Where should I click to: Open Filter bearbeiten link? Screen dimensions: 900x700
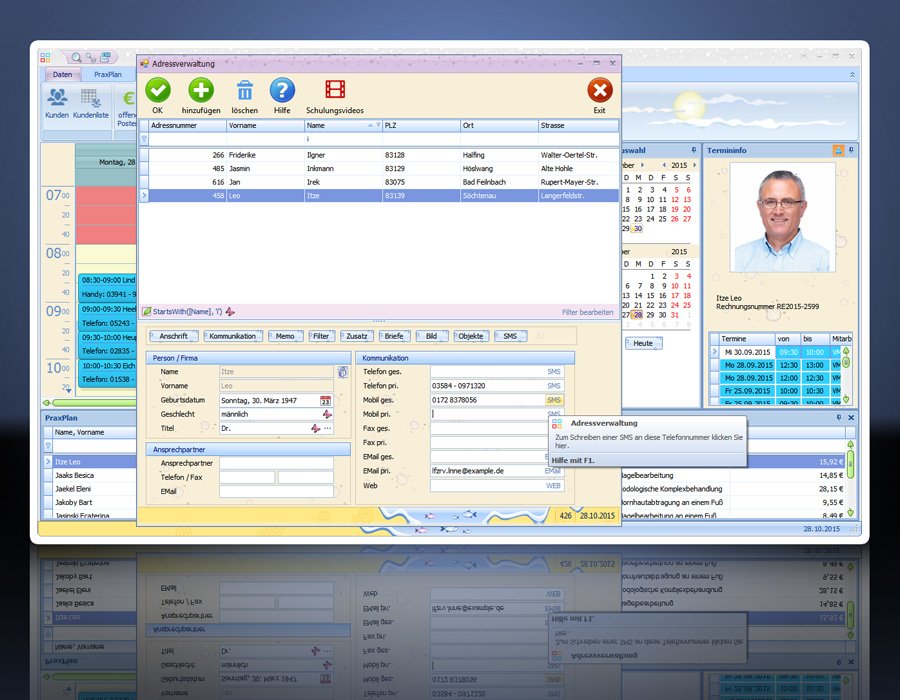pos(588,312)
